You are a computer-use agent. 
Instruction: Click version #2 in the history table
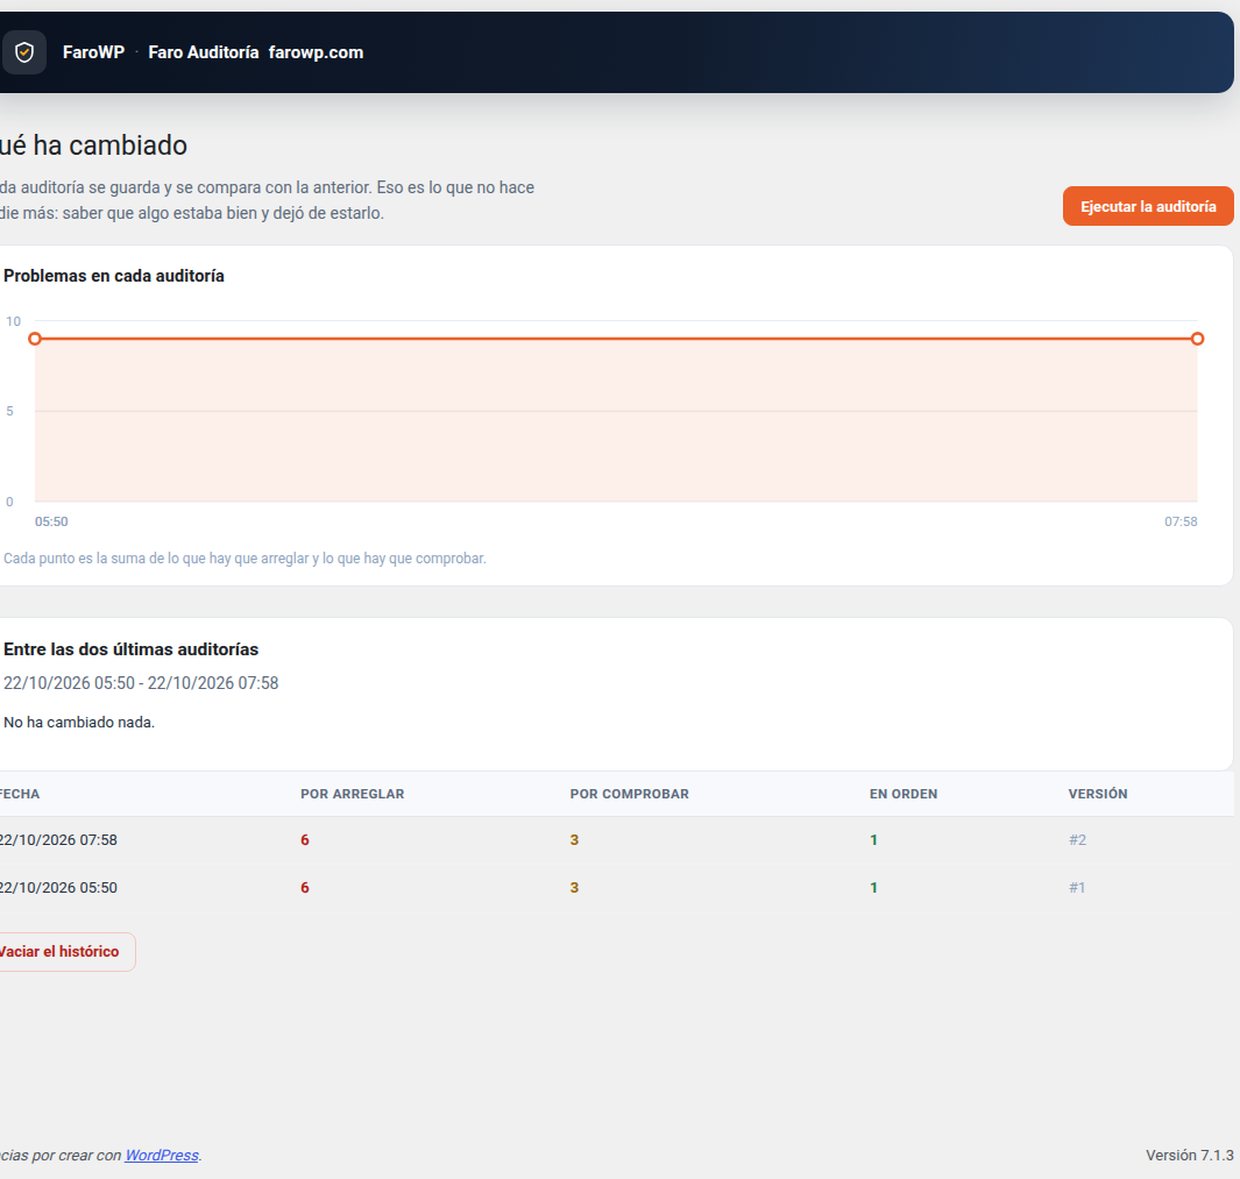coord(1077,840)
